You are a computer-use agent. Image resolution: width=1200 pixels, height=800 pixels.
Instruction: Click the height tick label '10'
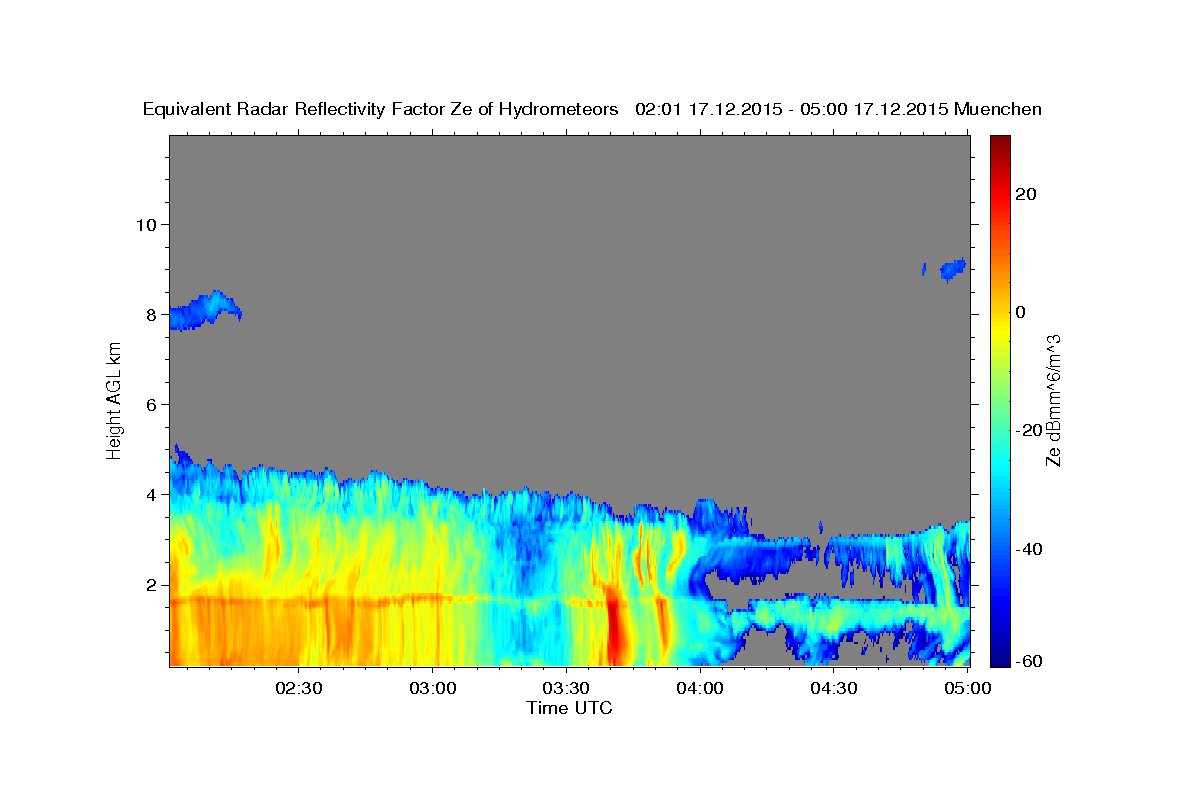pos(146,224)
